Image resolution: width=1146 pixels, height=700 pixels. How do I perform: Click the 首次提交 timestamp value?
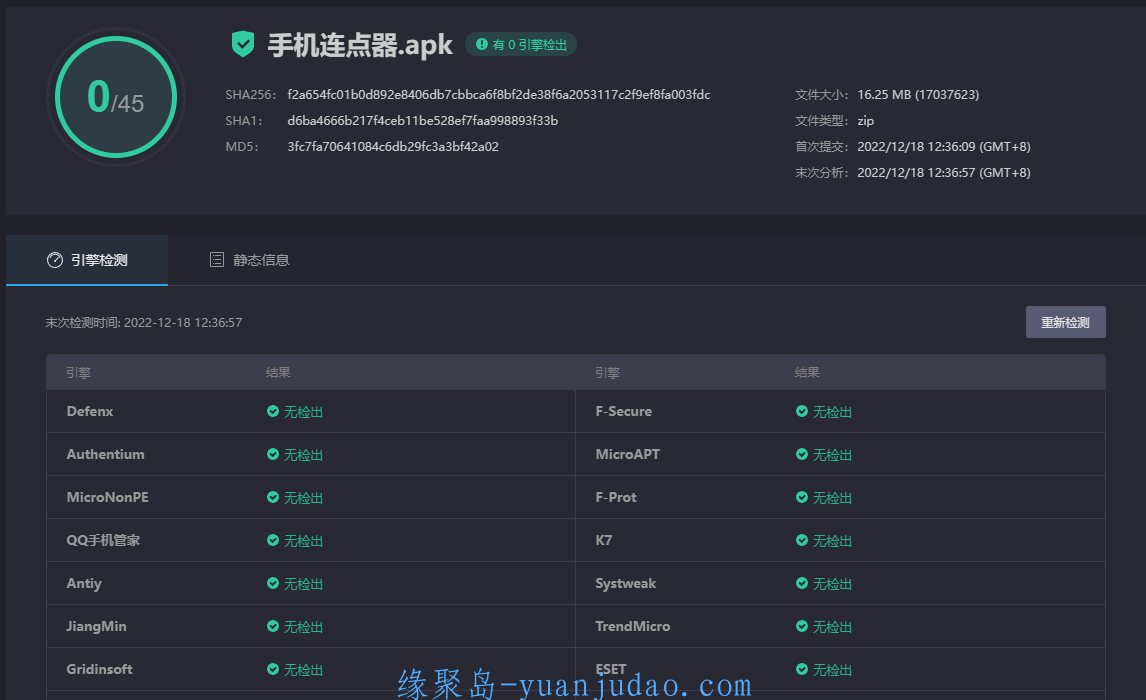[x=944, y=147]
